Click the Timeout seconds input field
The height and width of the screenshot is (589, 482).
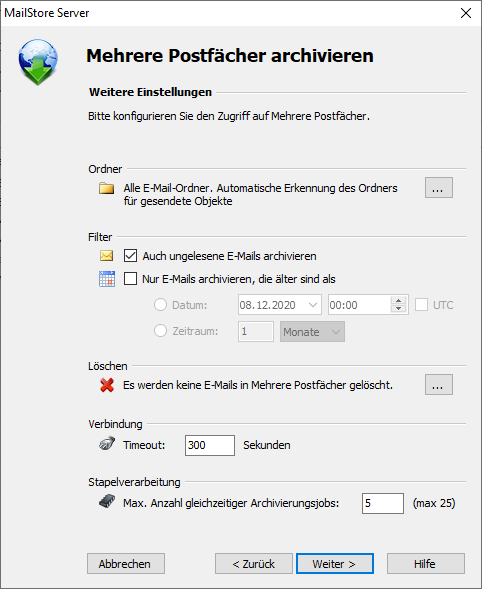210,445
